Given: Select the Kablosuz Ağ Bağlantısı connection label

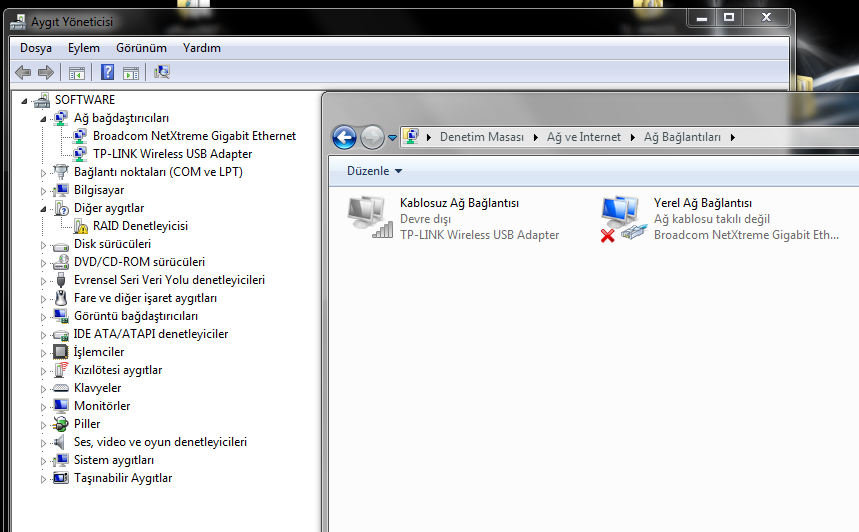Looking at the screenshot, I should pyautogui.click(x=459, y=203).
